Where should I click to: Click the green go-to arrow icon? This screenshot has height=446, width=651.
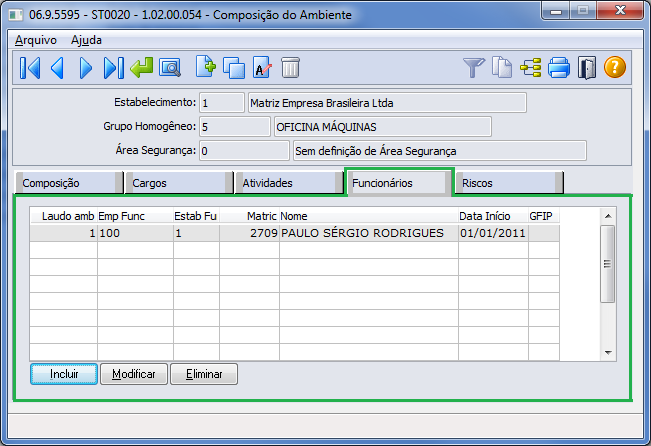[x=142, y=68]
